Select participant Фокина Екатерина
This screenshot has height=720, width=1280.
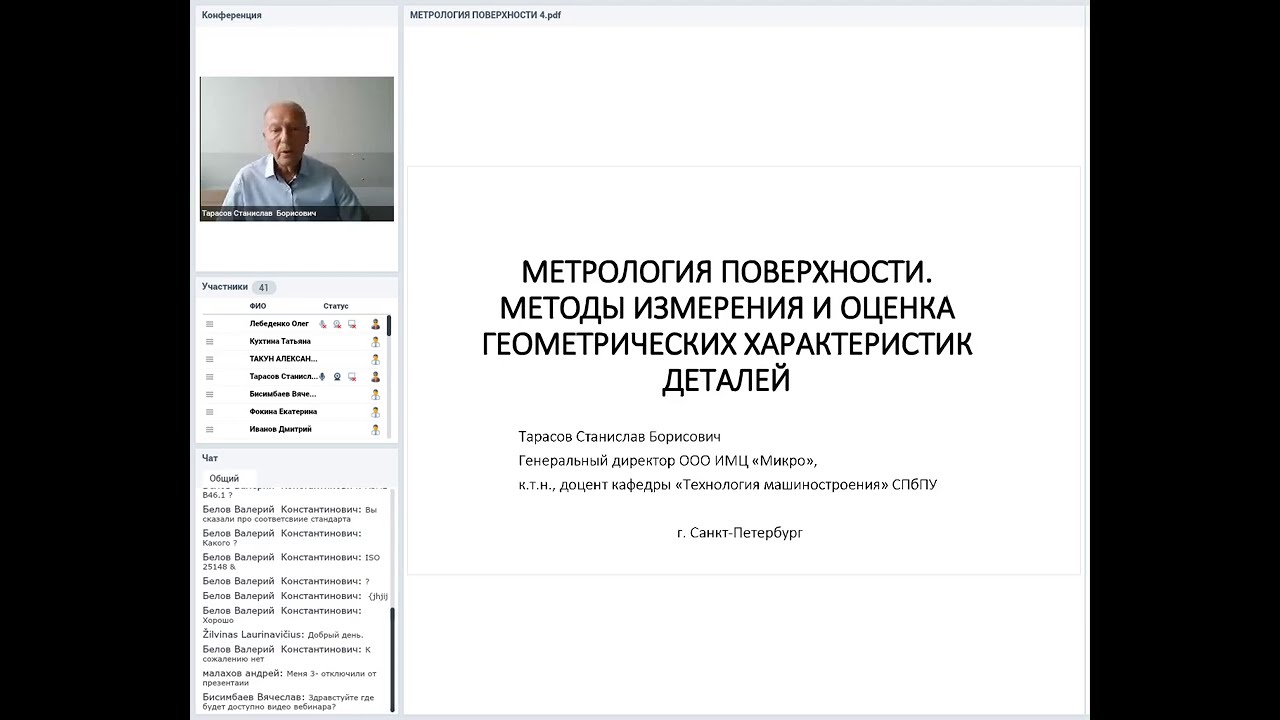click(x=283, y=412)
